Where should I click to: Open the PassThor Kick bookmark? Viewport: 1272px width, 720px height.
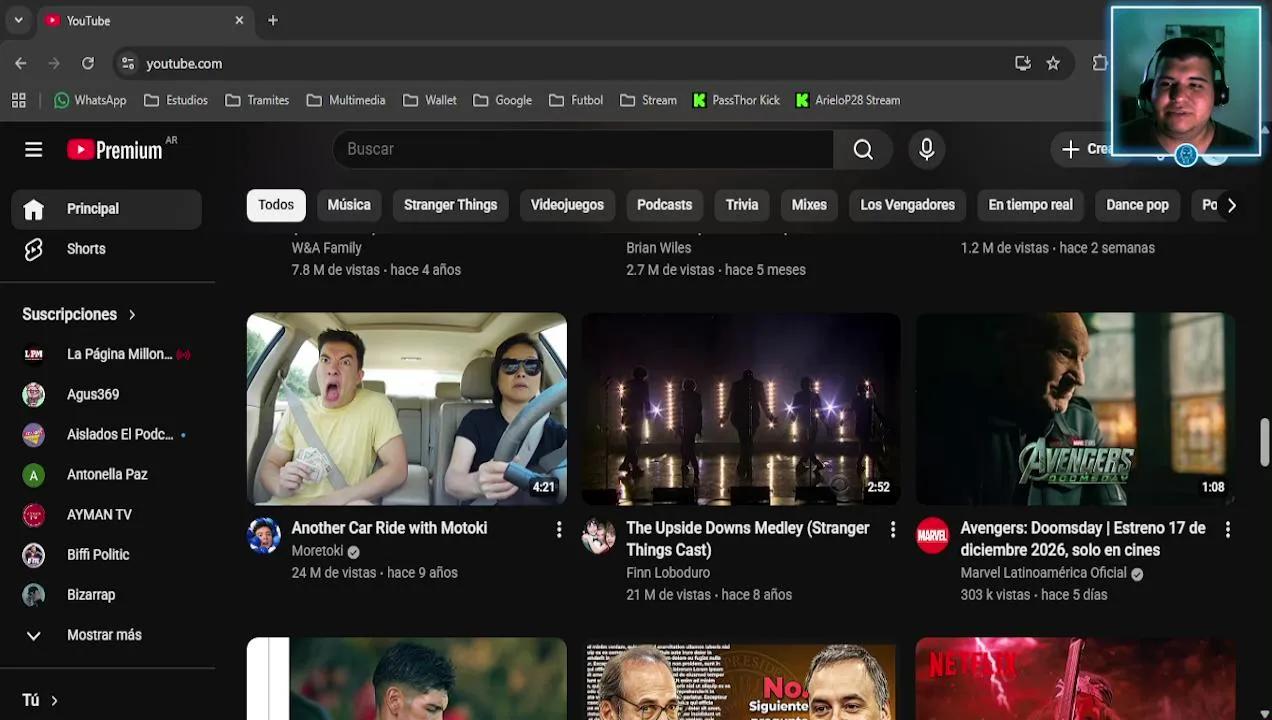[x=736, y=100]
